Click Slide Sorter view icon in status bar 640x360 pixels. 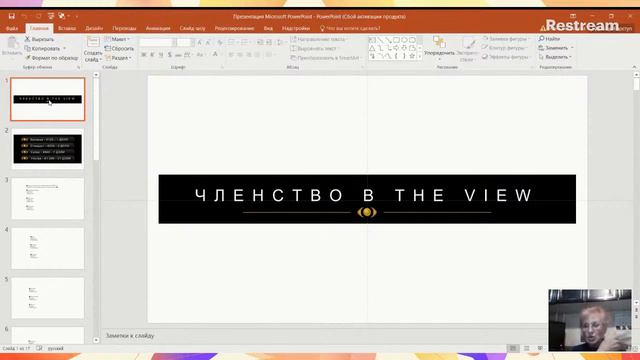point(527,348)
